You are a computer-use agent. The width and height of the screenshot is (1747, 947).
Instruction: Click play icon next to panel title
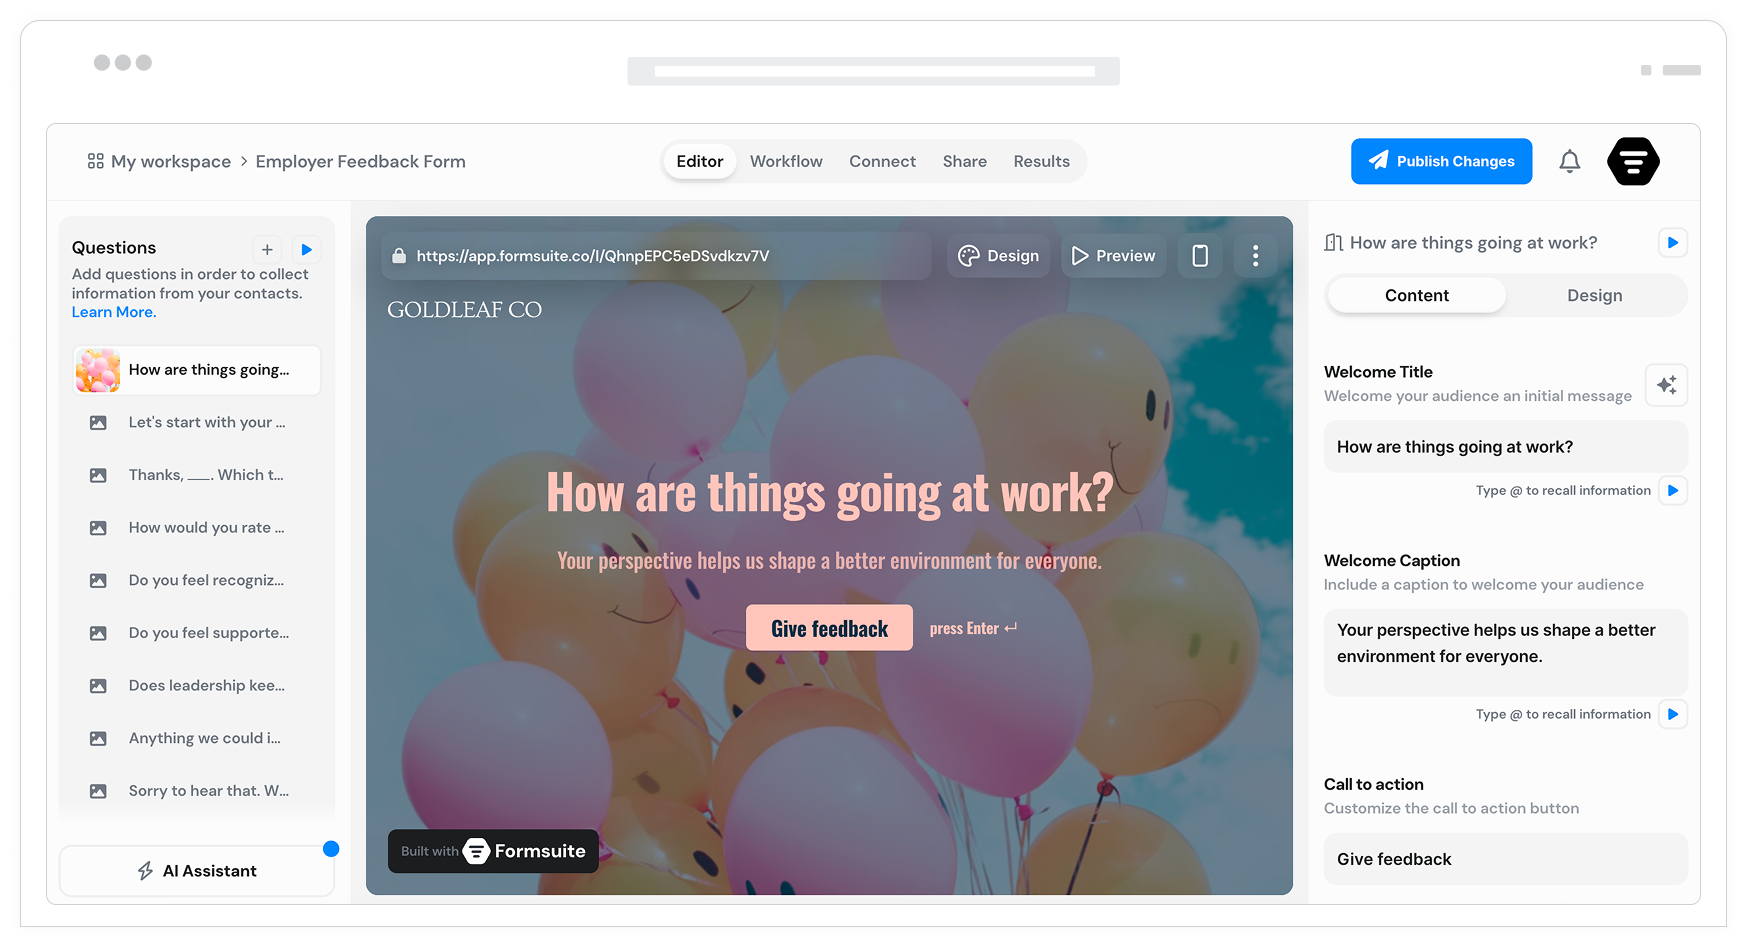(1672, 243)
